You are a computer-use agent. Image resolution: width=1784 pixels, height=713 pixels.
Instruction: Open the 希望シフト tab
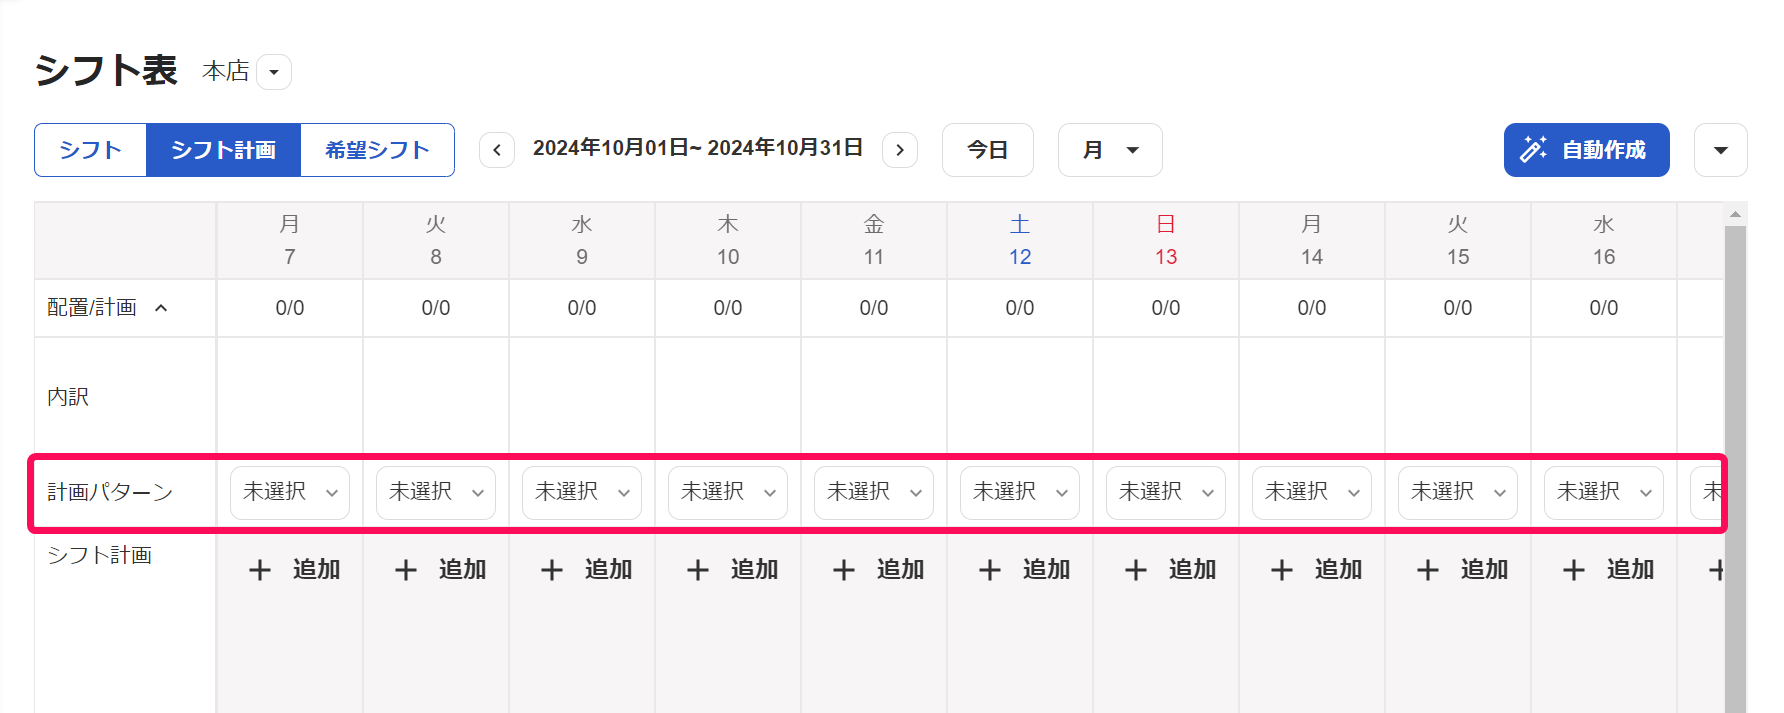pos(377,150)
